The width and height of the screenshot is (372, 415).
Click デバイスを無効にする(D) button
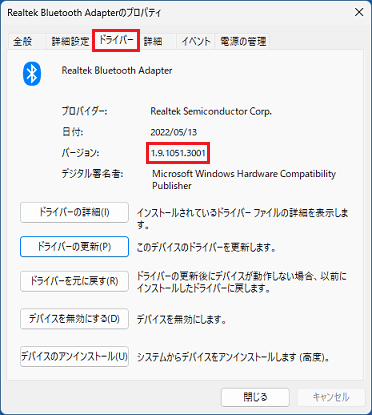click(74, 319)
